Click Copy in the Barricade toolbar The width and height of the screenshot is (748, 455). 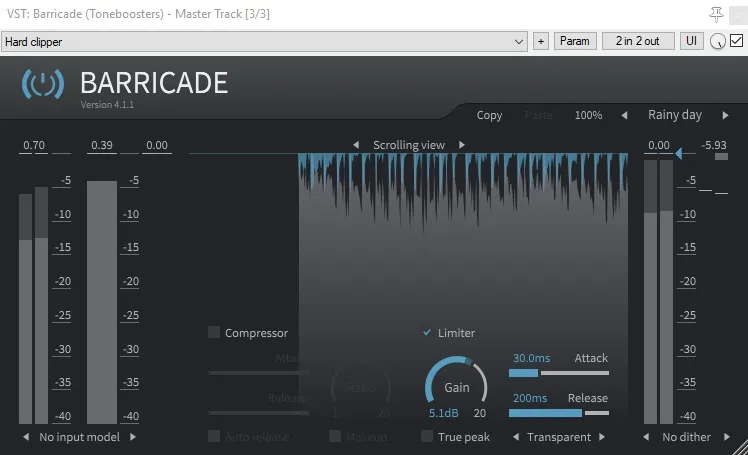489,115
